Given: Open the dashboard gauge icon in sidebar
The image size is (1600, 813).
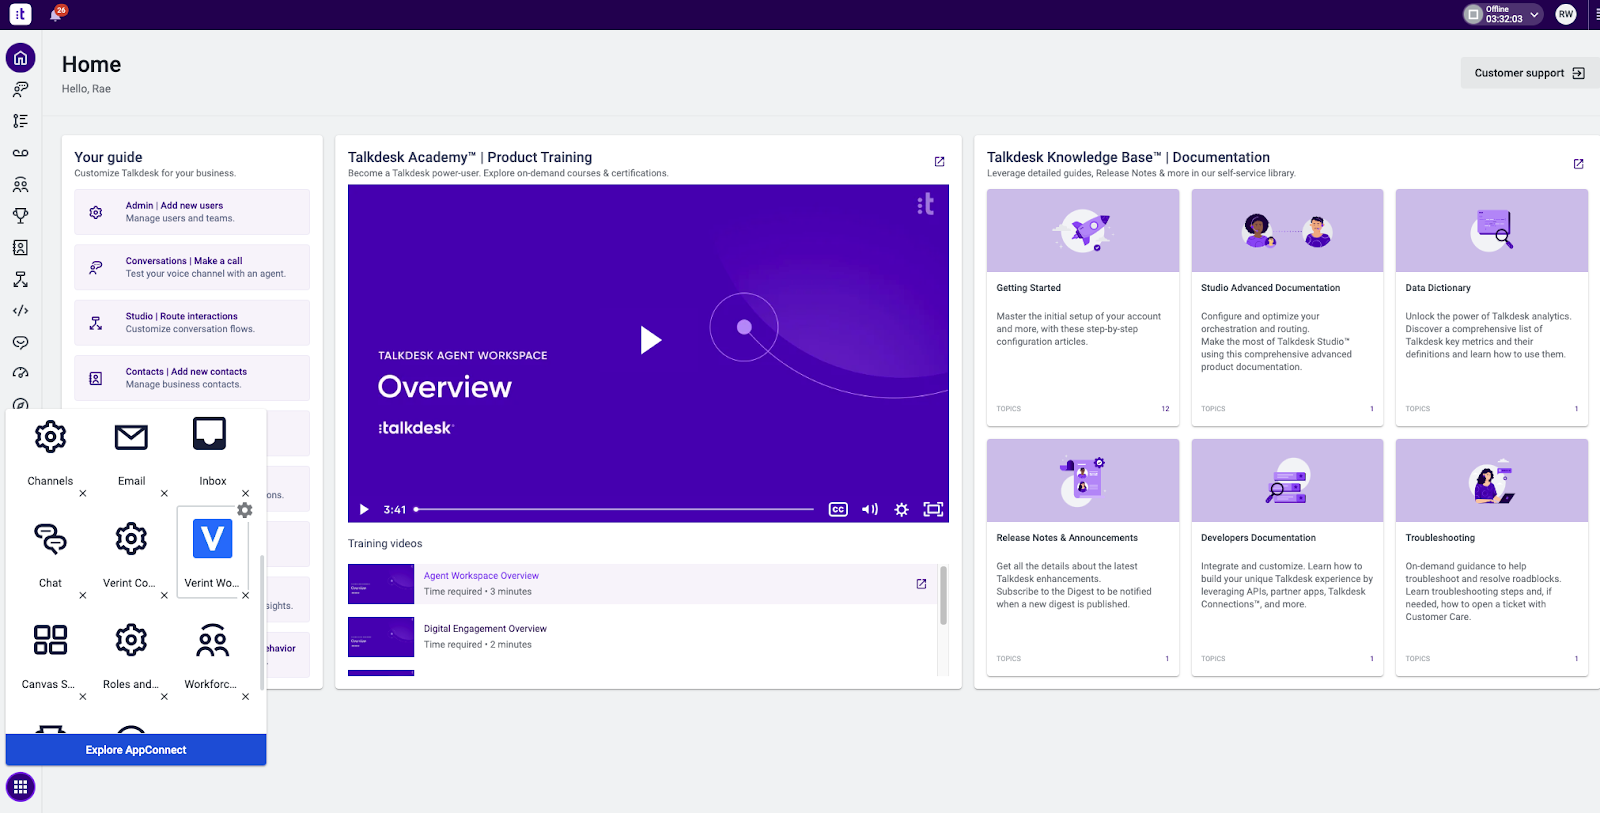Looking at the screenshot, I should pos(20,373).
